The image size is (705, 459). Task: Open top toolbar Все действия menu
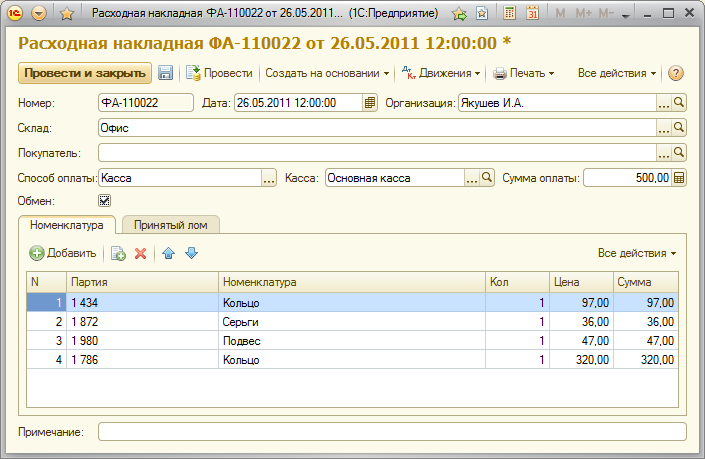tap(616, 73)
